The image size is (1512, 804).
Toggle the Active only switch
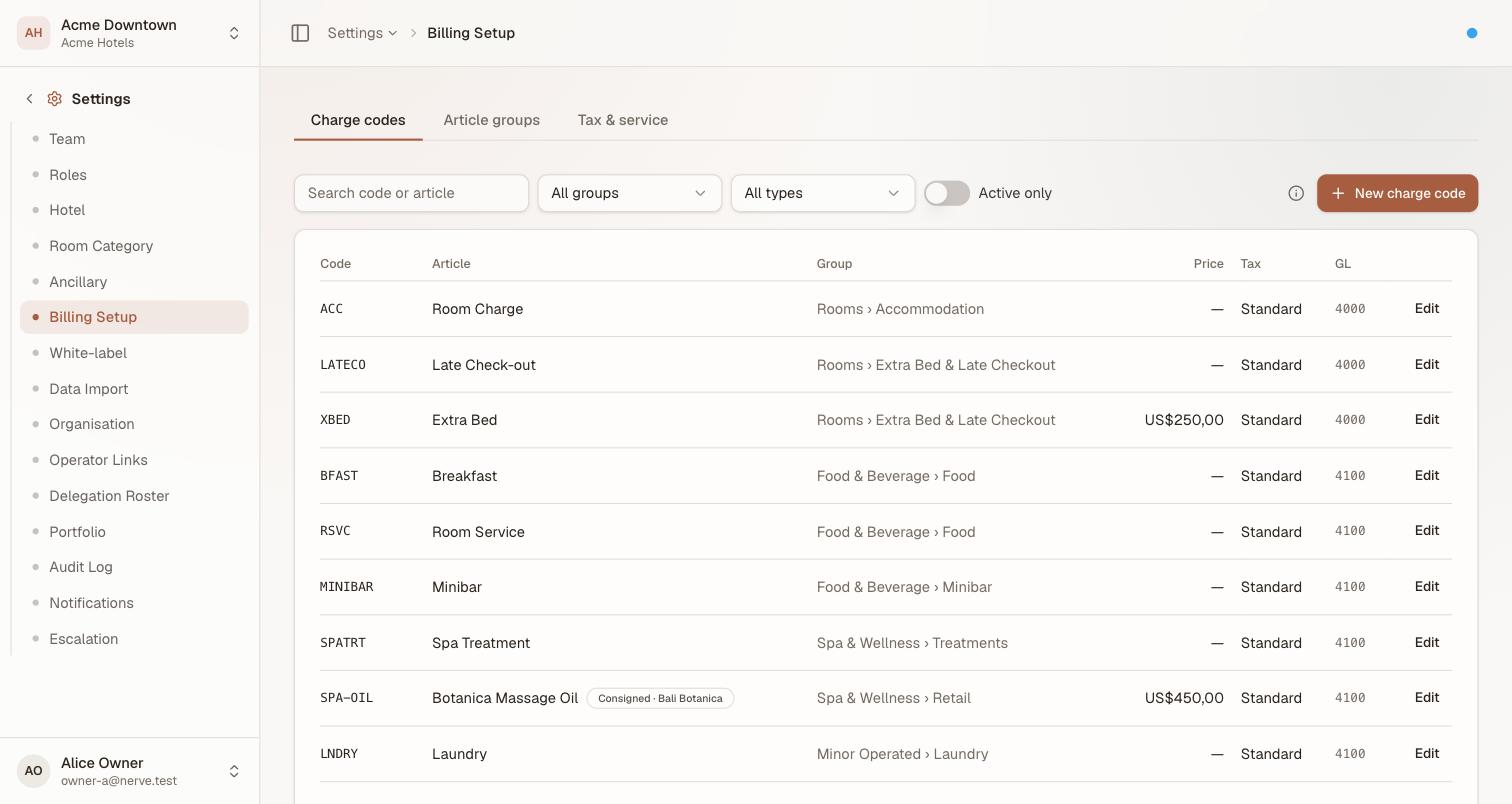[x=946, y=193]
